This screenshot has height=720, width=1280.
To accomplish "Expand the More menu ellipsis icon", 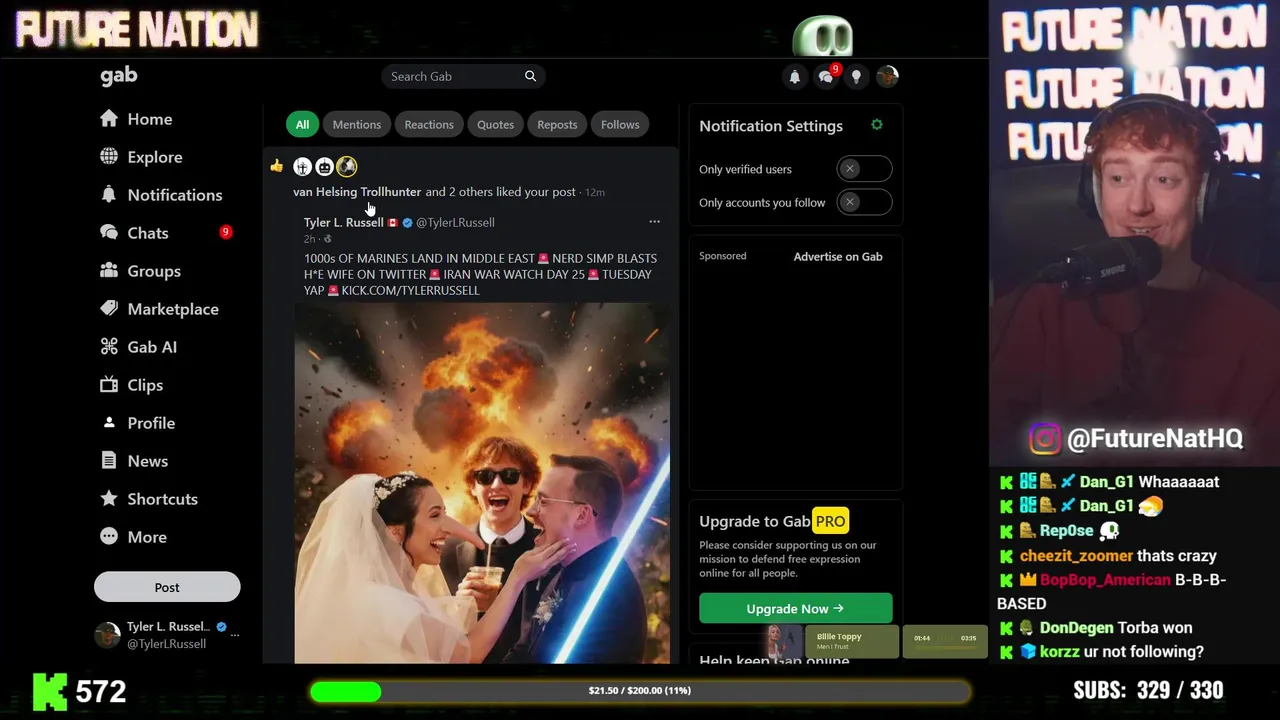I will [x=109, y=536].
